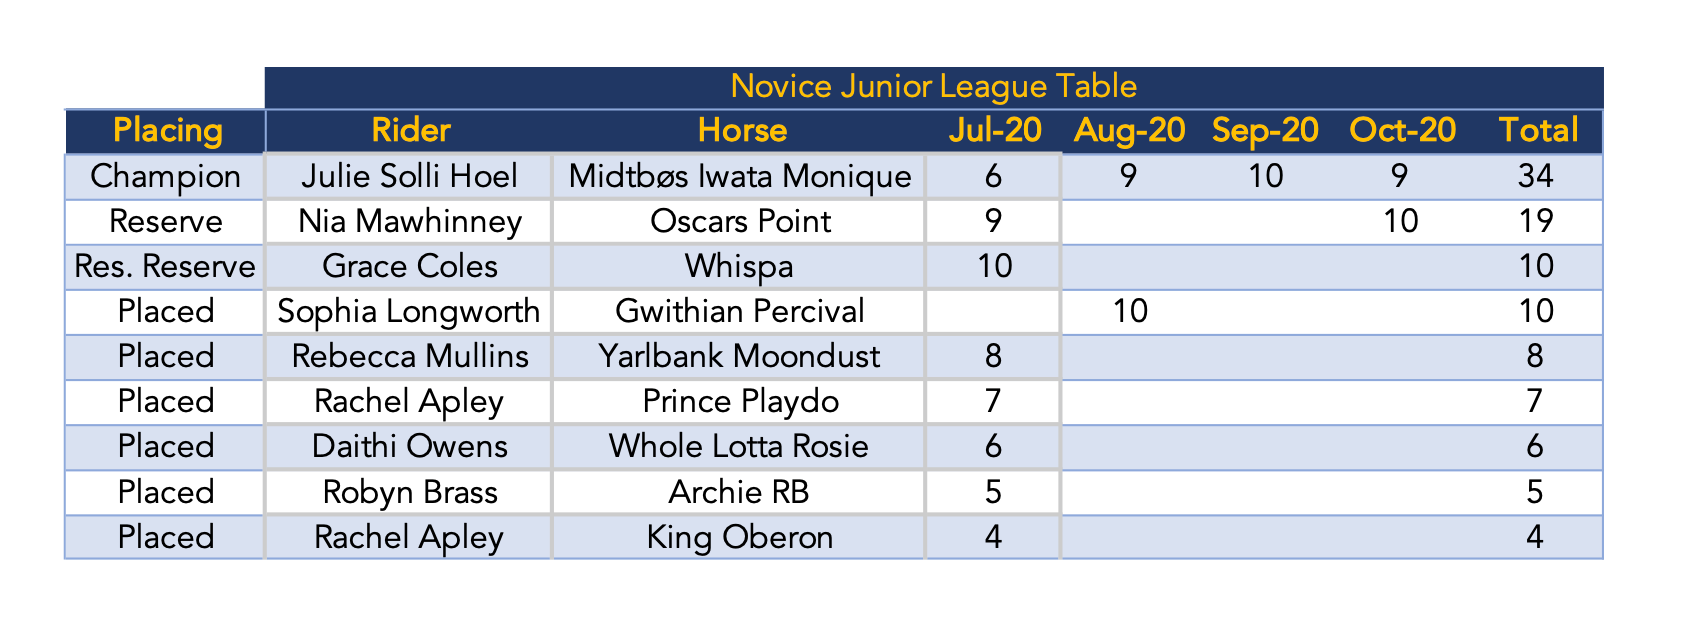Click the Oscars Point horse cell
Screen dimensions: 1708x640
[x=740, y=222]
